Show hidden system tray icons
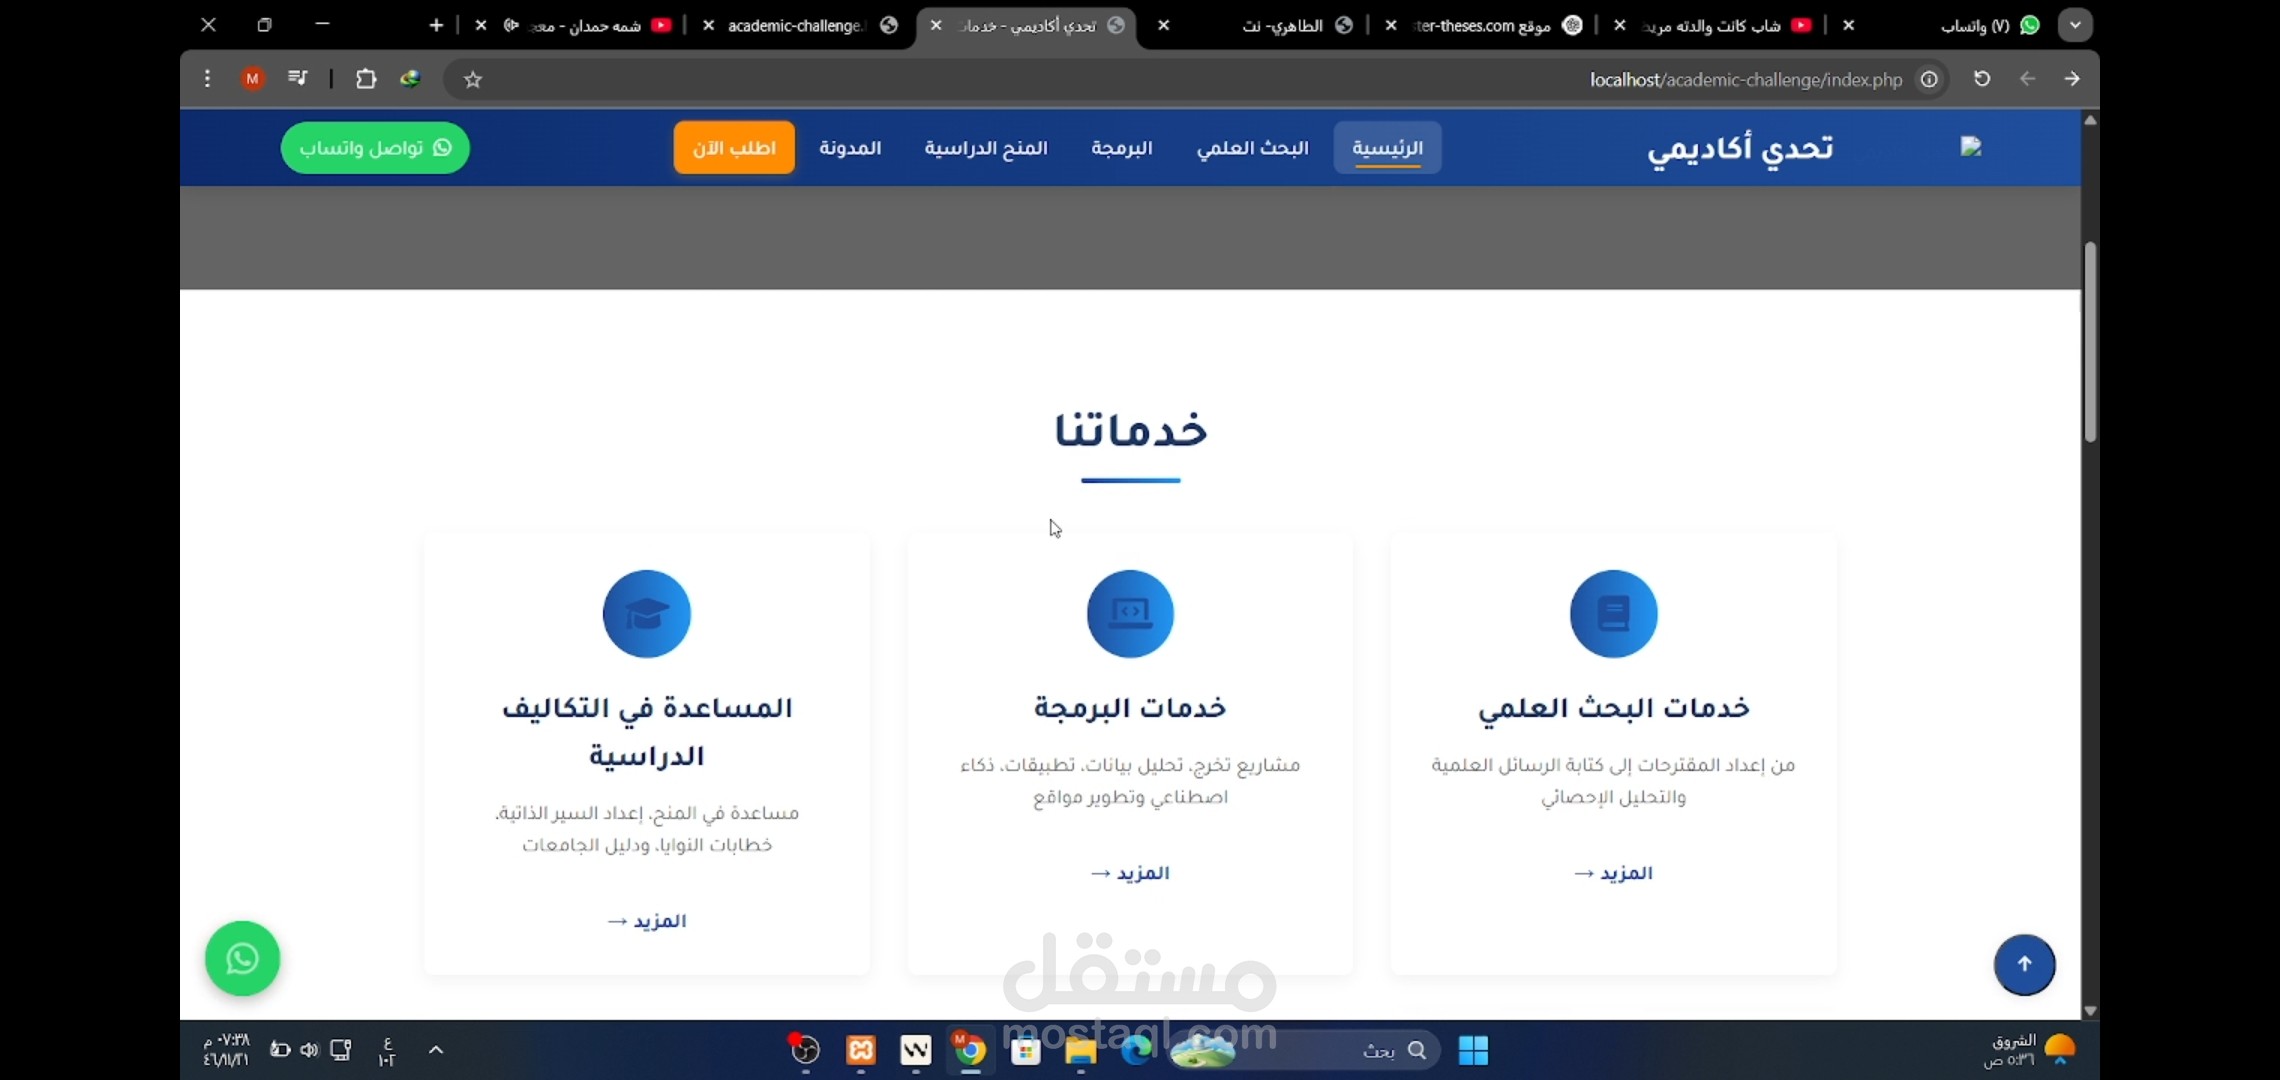This screenshot has width=2280, height=1080. point(435,1050)
